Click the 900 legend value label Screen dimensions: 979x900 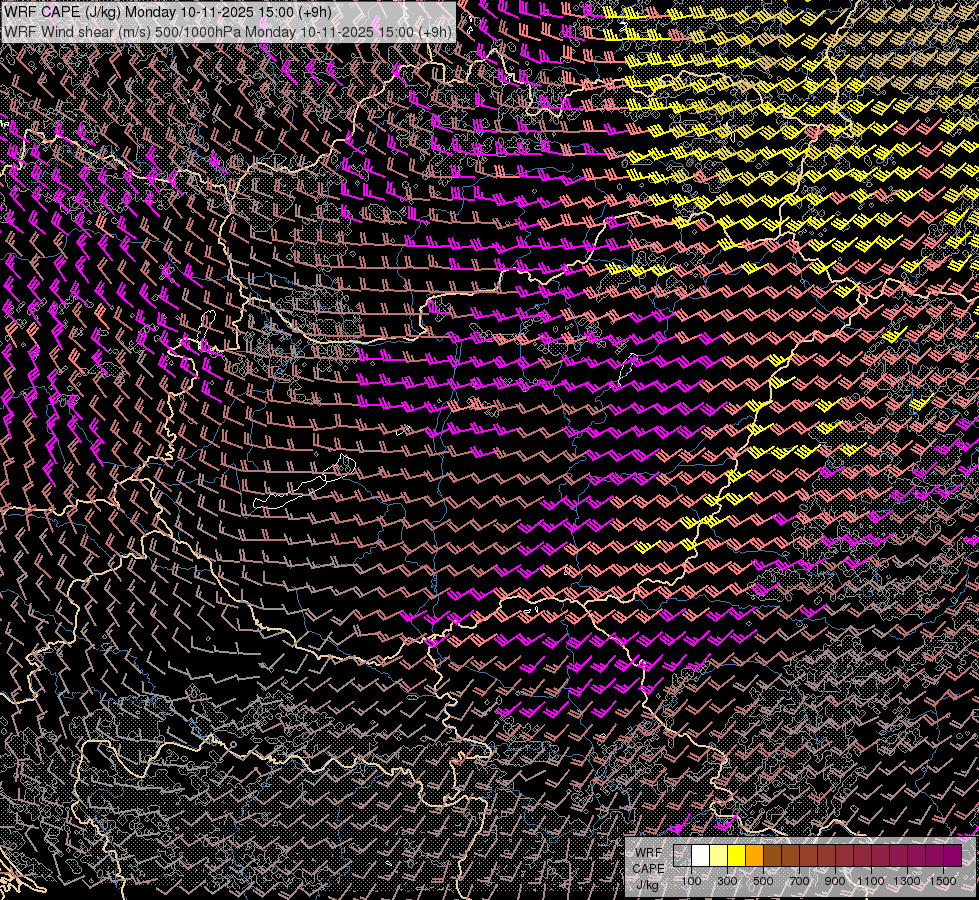(835, 881)
